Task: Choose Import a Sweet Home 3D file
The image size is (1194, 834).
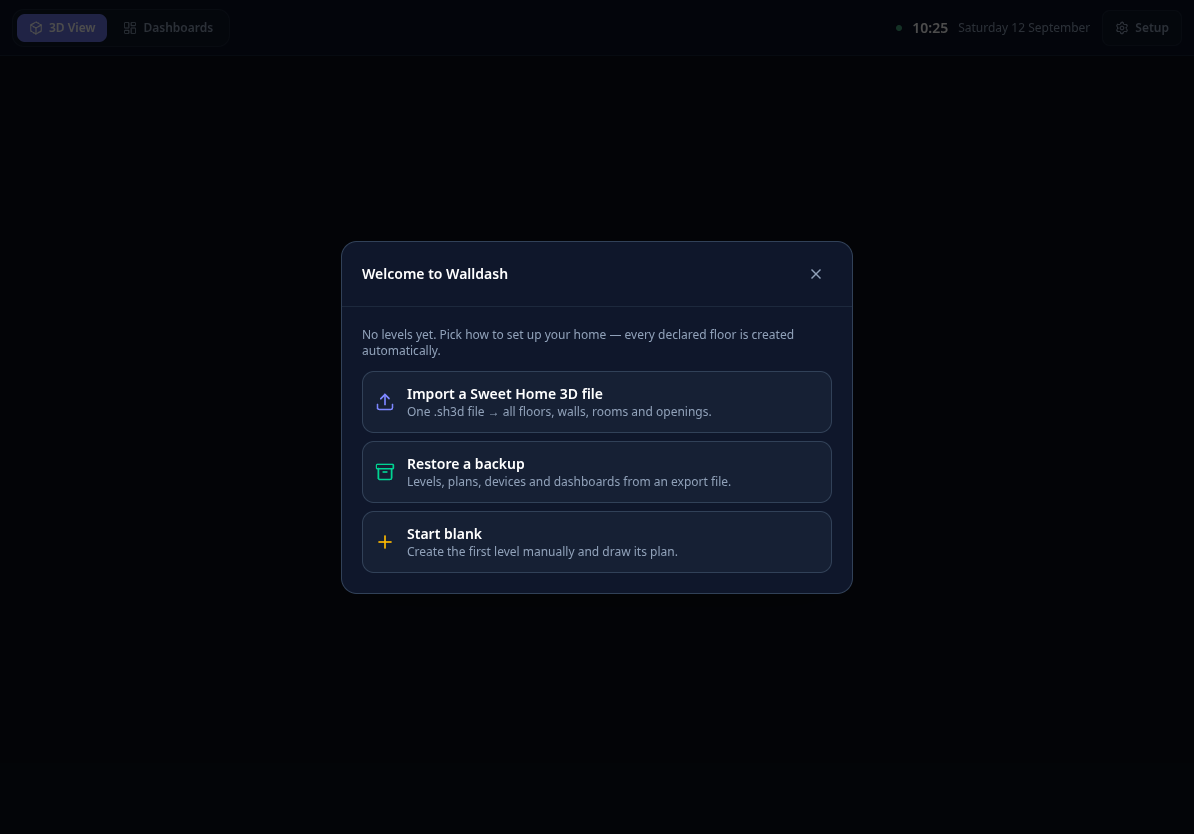Action: (596, 402)
